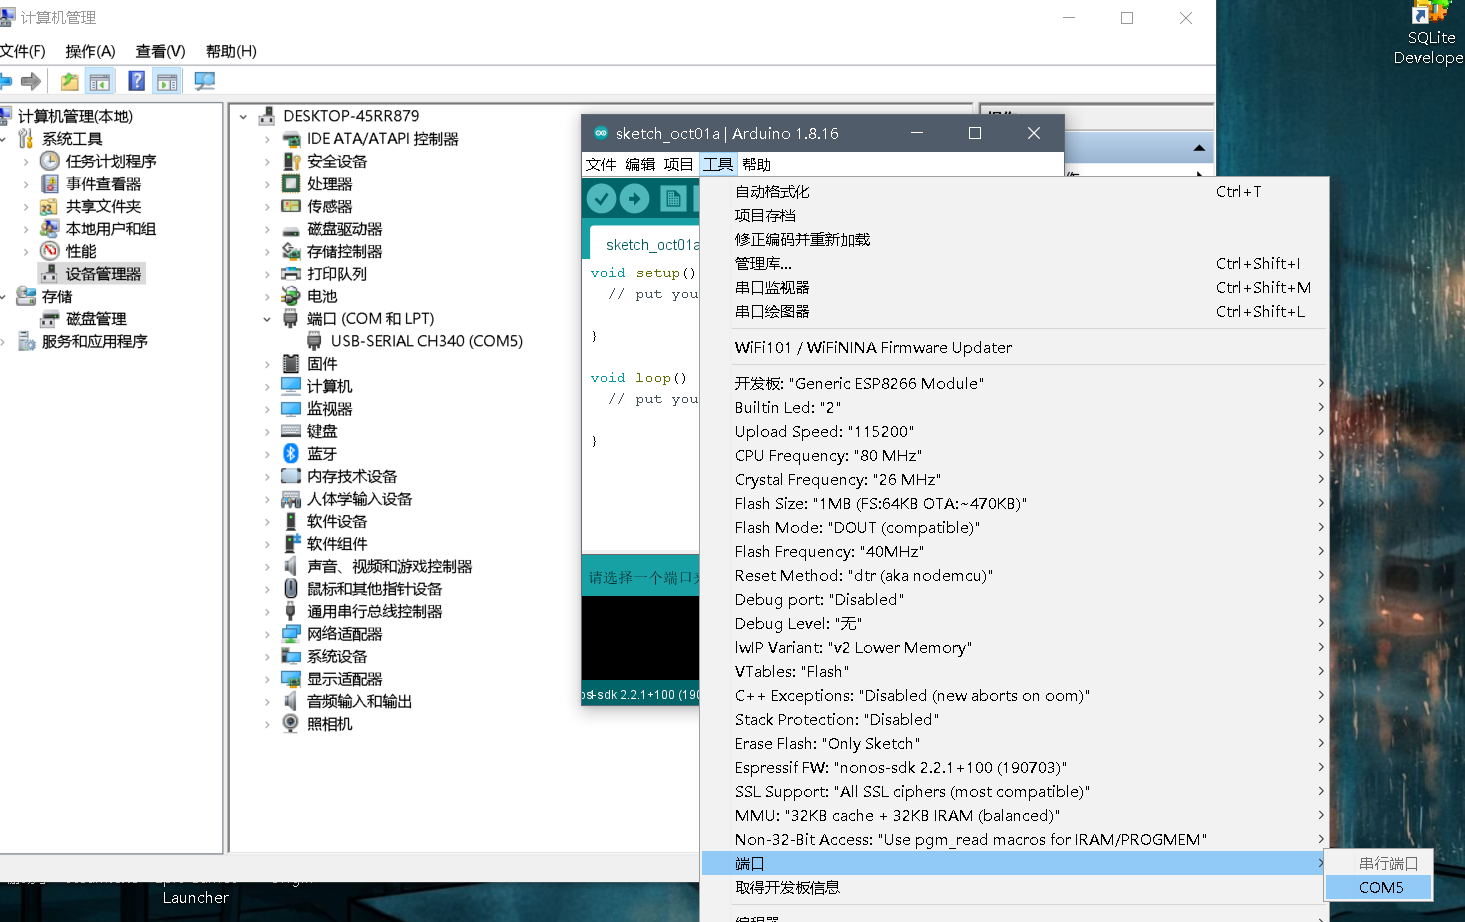This screenshot has height=922, width=1465.
Task: Collapse the DESKTOP-45RR879 root node
Action: point(243,116)
